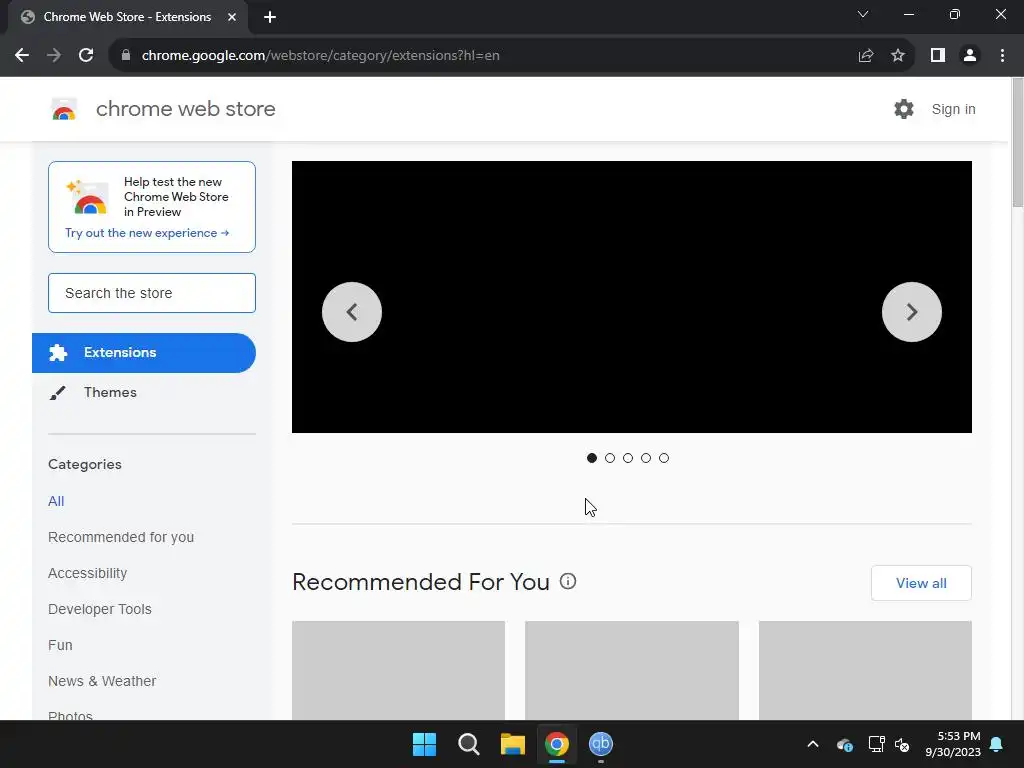This screenshot has height=768, width=1024.
Task: Open the notifications bell
Action: (x=997, y=744)
